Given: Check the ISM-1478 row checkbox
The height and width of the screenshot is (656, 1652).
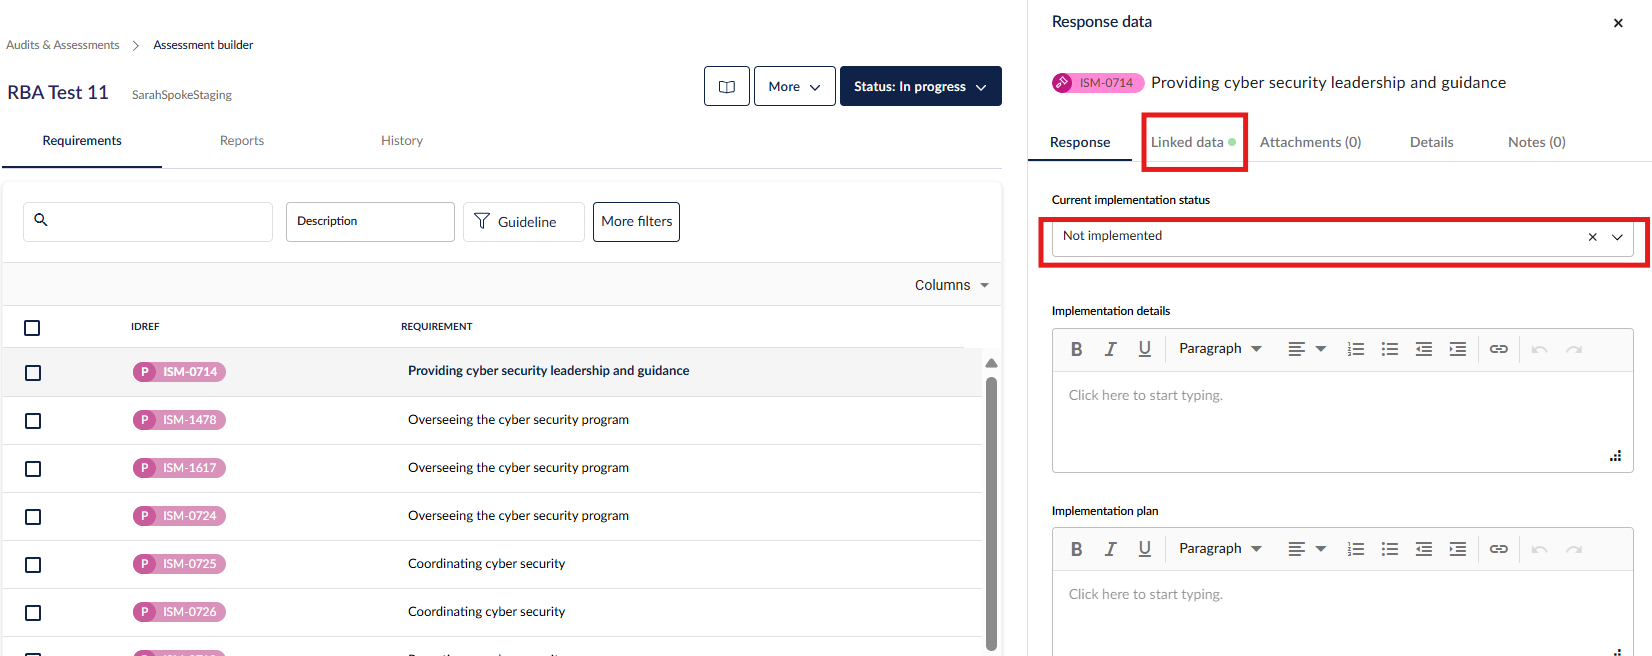Looking at the screenshot, I should coord(33,421).
